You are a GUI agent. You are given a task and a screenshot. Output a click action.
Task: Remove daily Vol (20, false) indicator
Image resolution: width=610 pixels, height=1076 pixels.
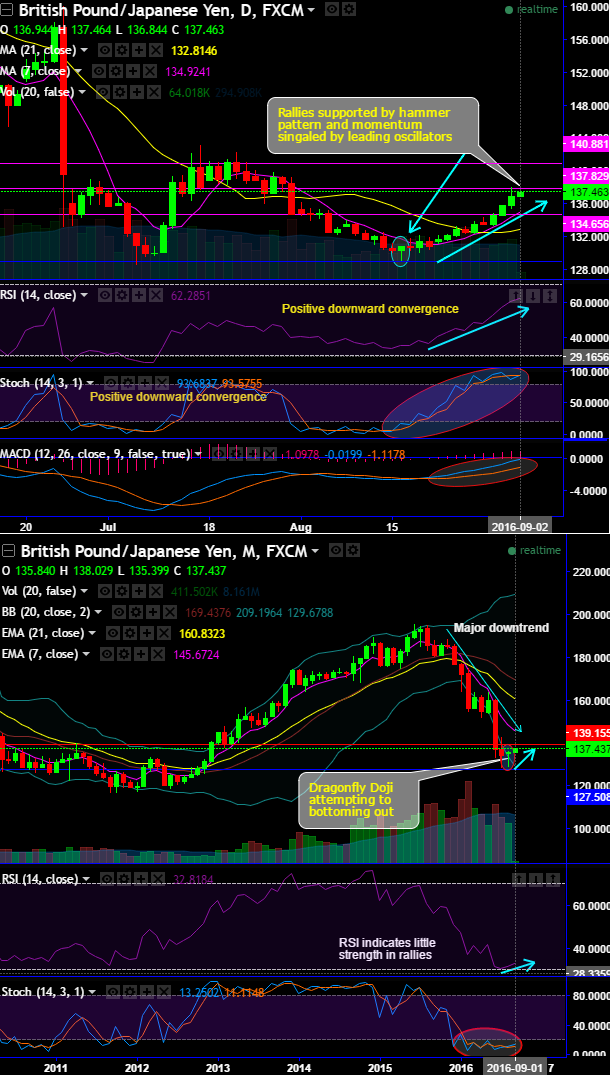[156, 92]
